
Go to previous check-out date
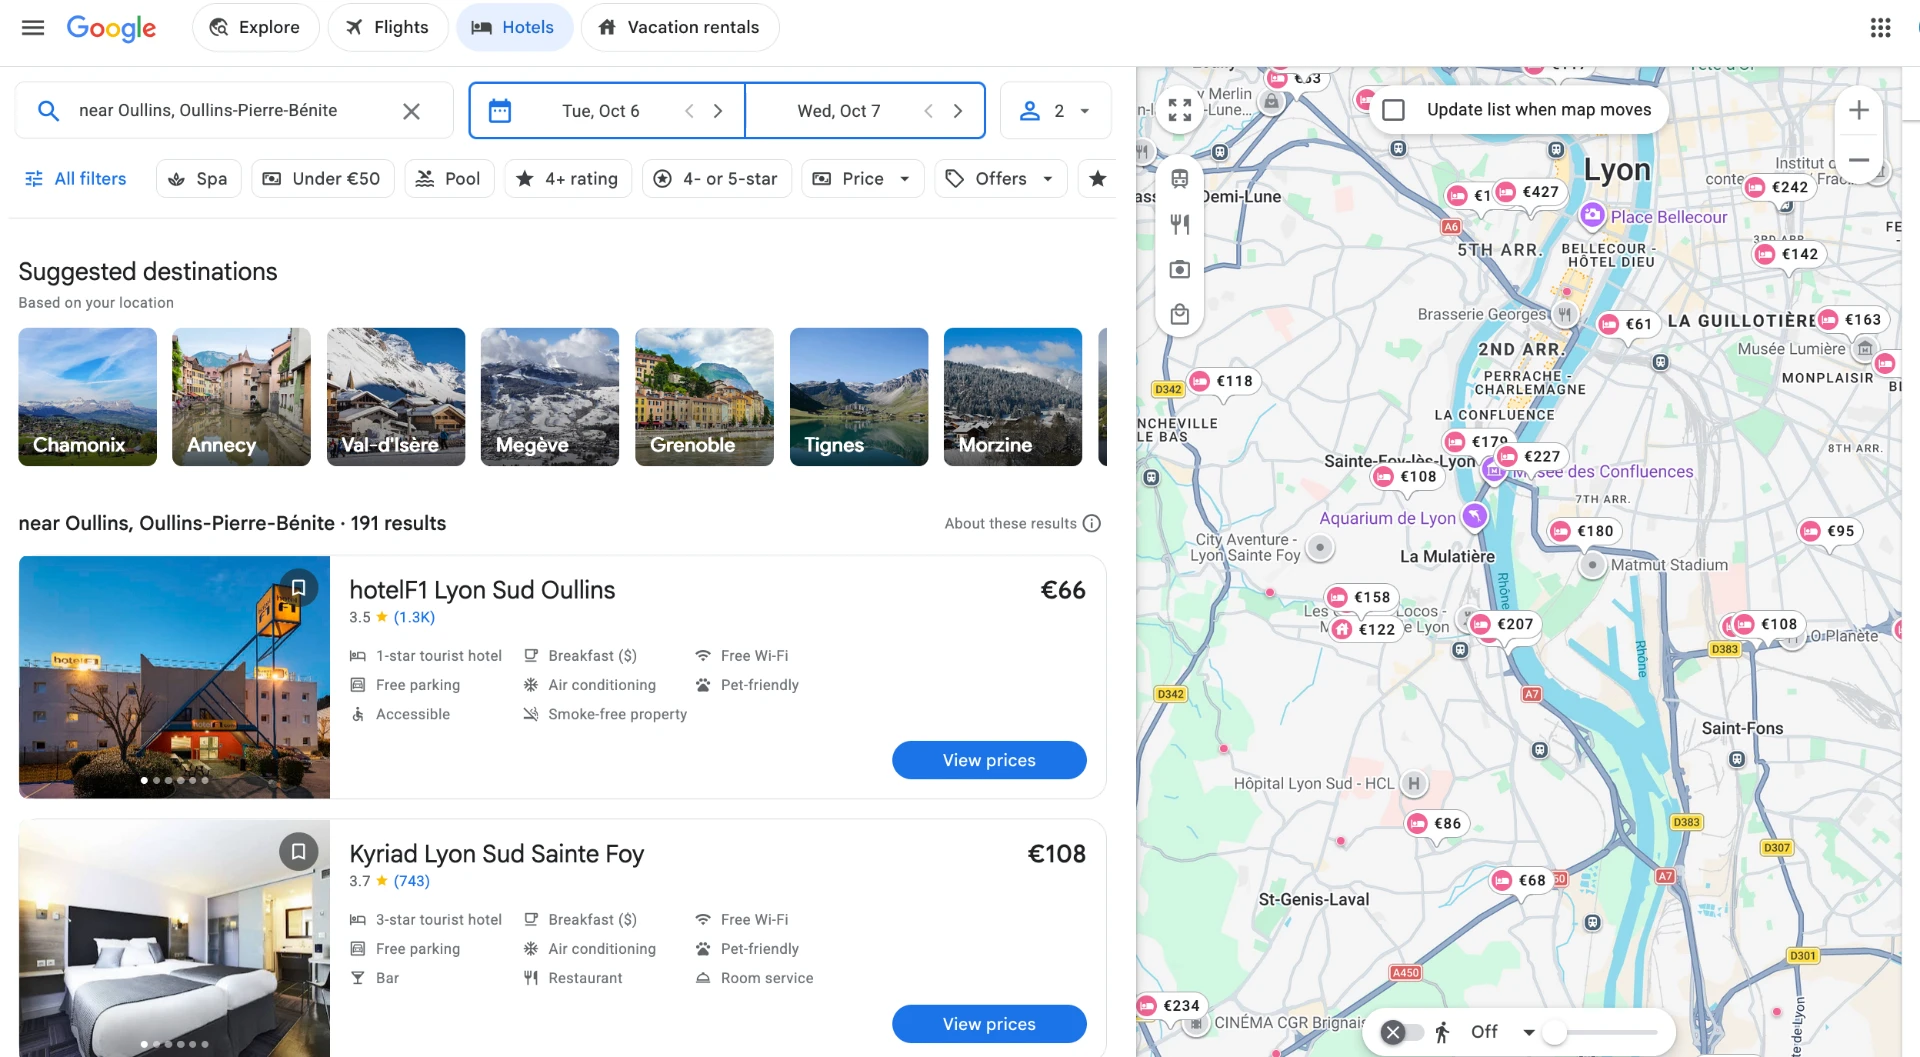929,111
